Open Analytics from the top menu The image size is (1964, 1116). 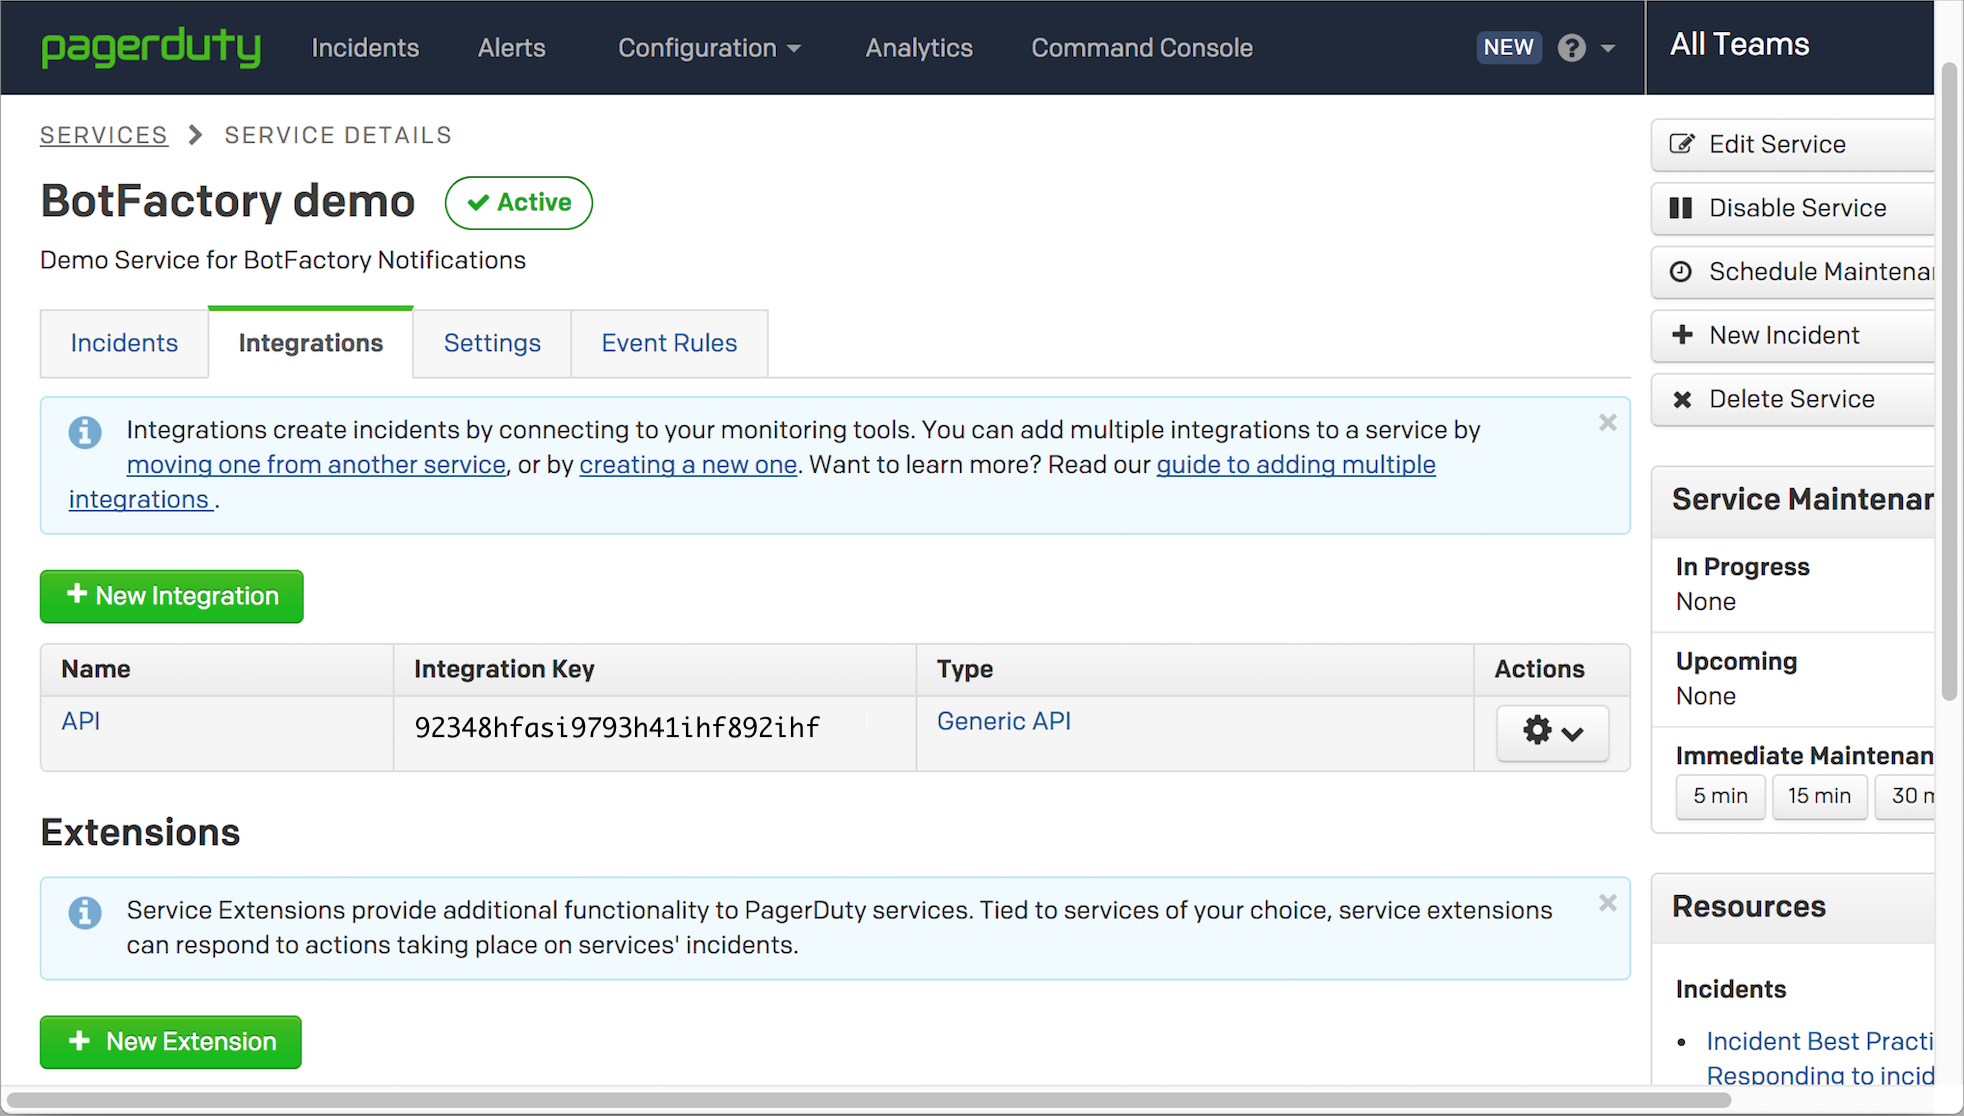[x=918, y=48]
